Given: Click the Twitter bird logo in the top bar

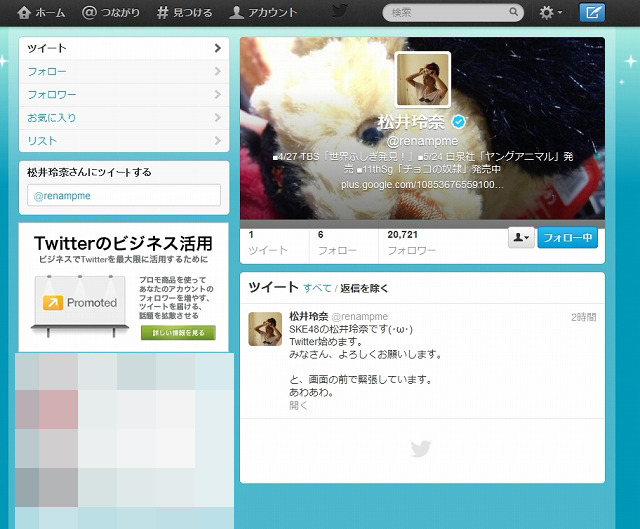Looking at the screenshot, I should [x=340, y=11].
